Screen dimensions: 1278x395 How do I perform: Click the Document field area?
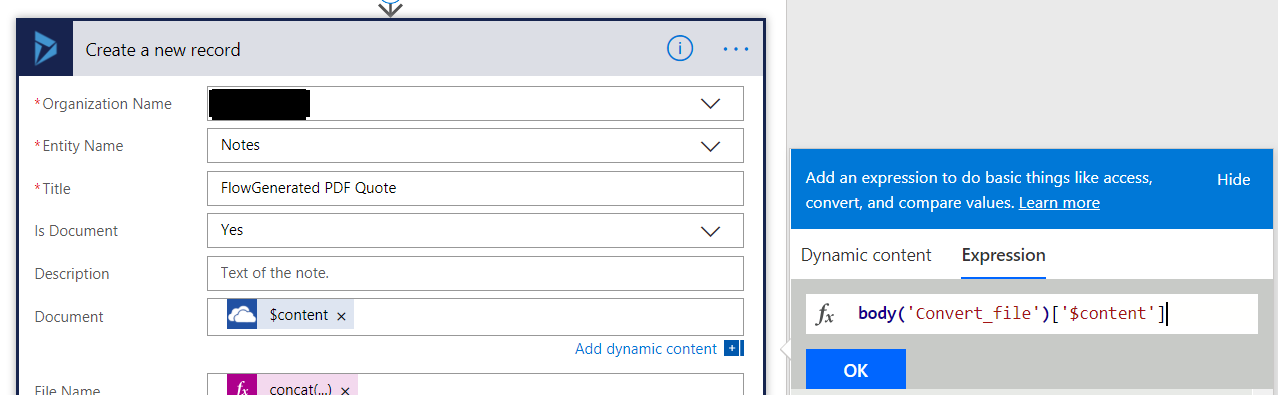click(x=475, y=316)
